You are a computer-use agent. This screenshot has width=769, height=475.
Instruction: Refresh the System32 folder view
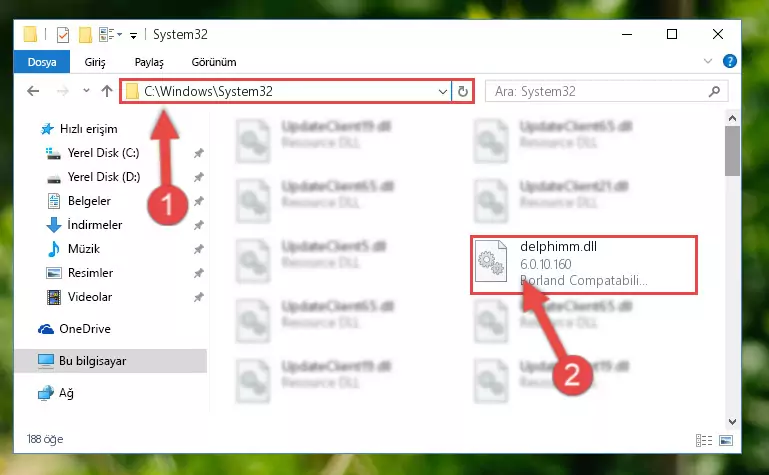(462, 91)
